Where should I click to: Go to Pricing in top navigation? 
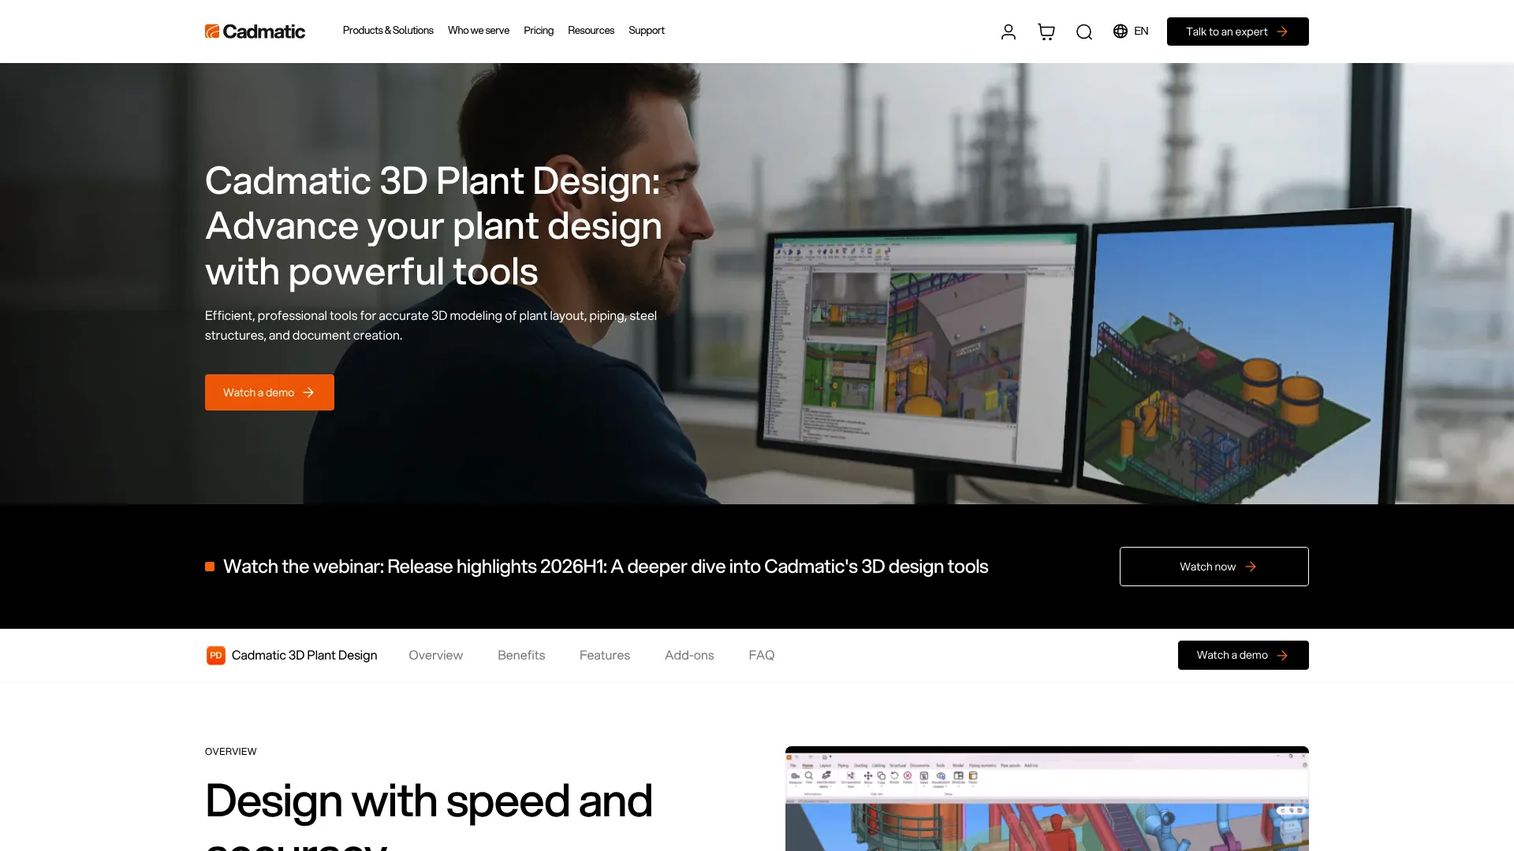pos(538,31)
